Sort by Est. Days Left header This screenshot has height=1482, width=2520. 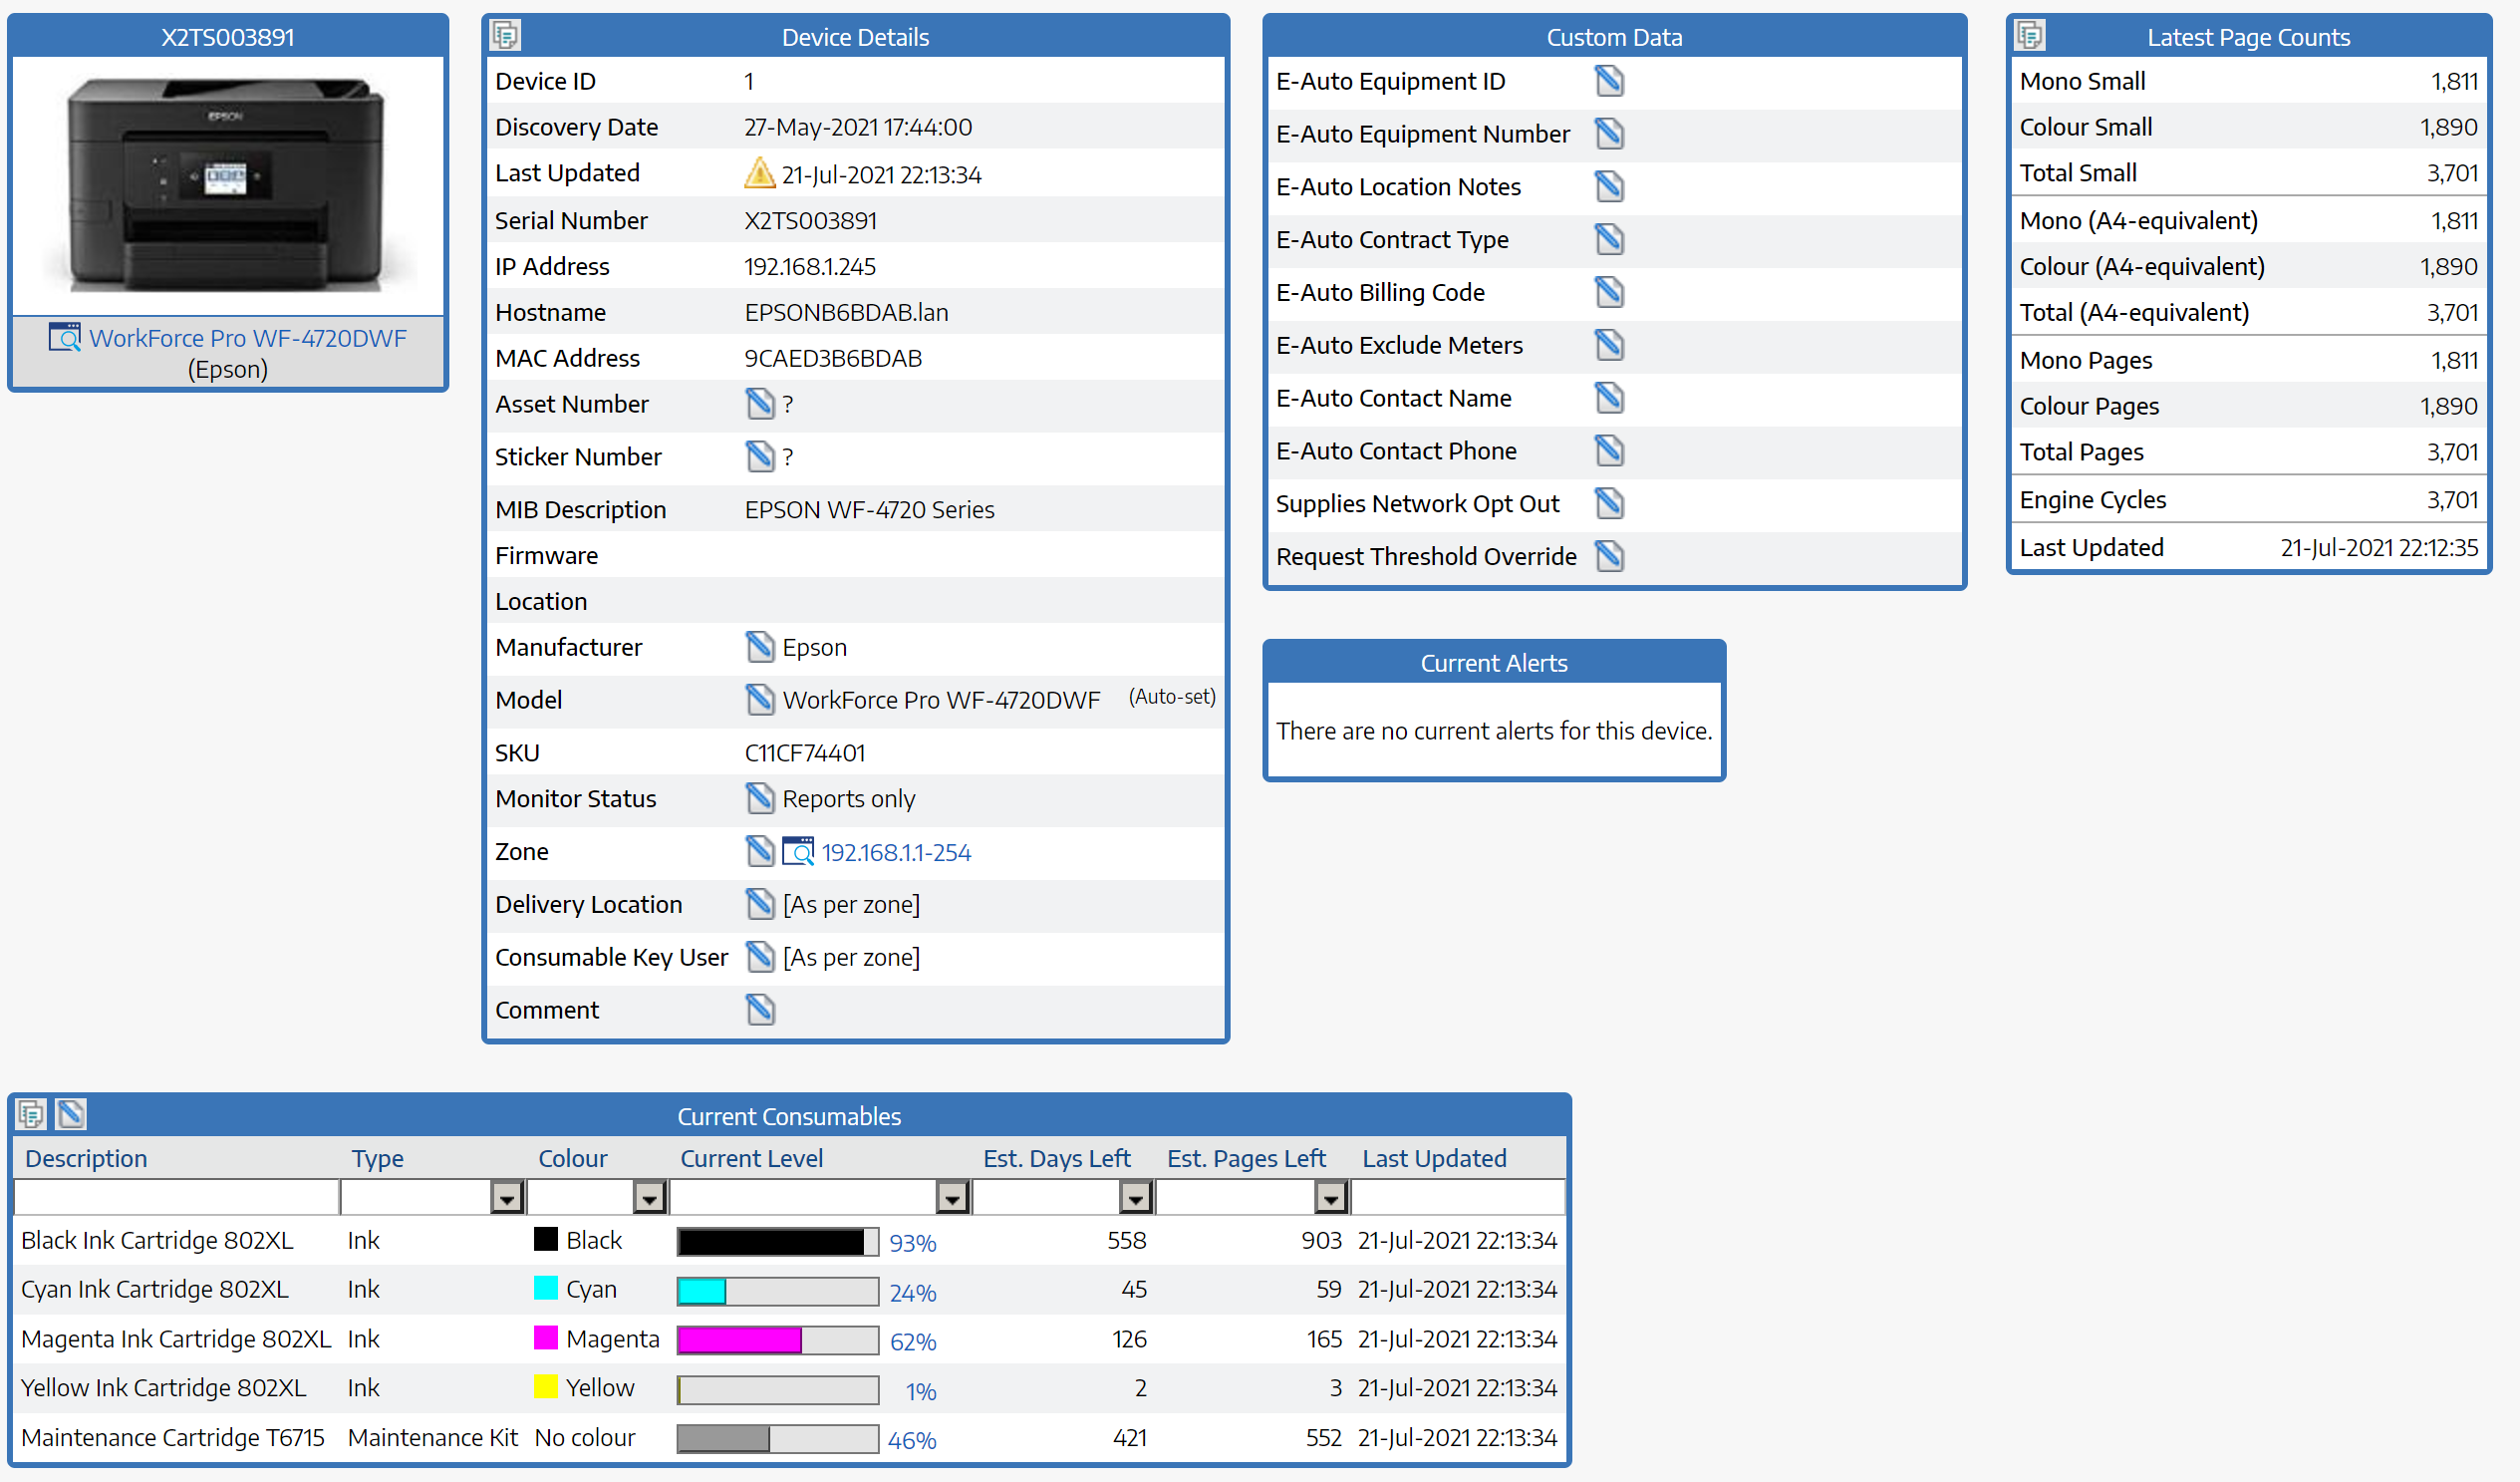click(x=1056, y=1158)
